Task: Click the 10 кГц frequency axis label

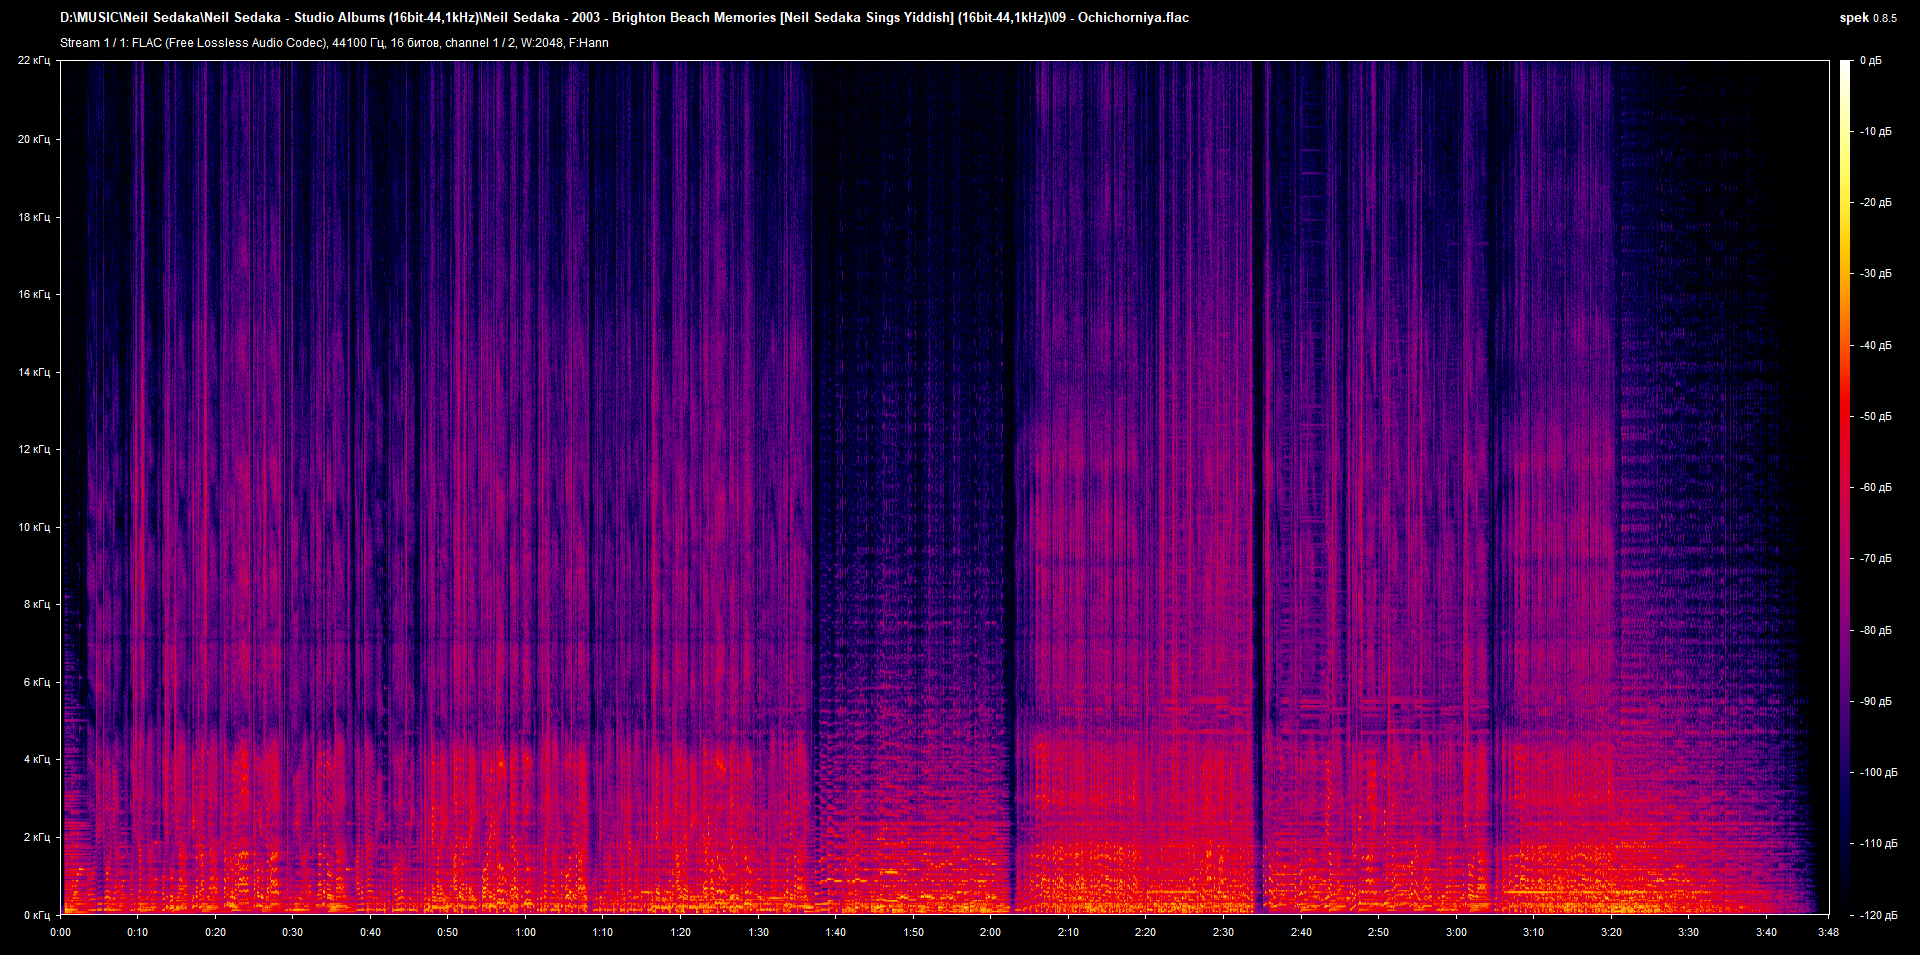Action: click(x=34, y=527)
